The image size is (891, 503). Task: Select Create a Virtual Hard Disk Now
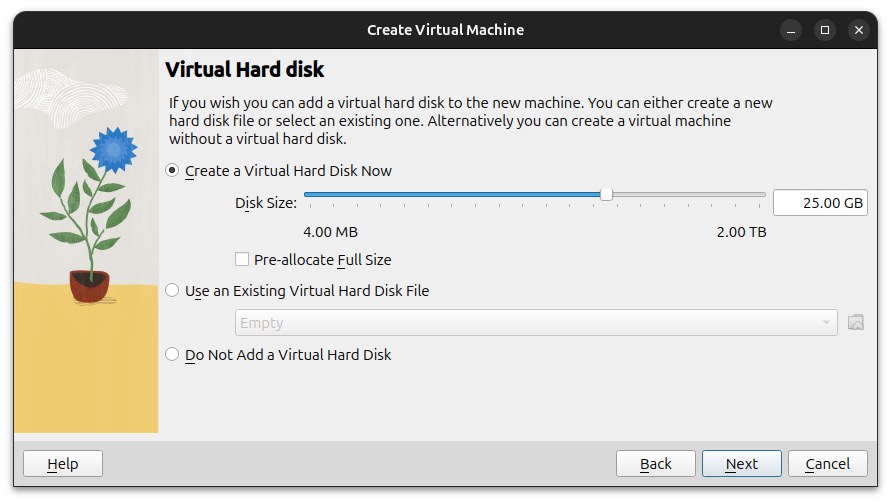tap(173, 171)
